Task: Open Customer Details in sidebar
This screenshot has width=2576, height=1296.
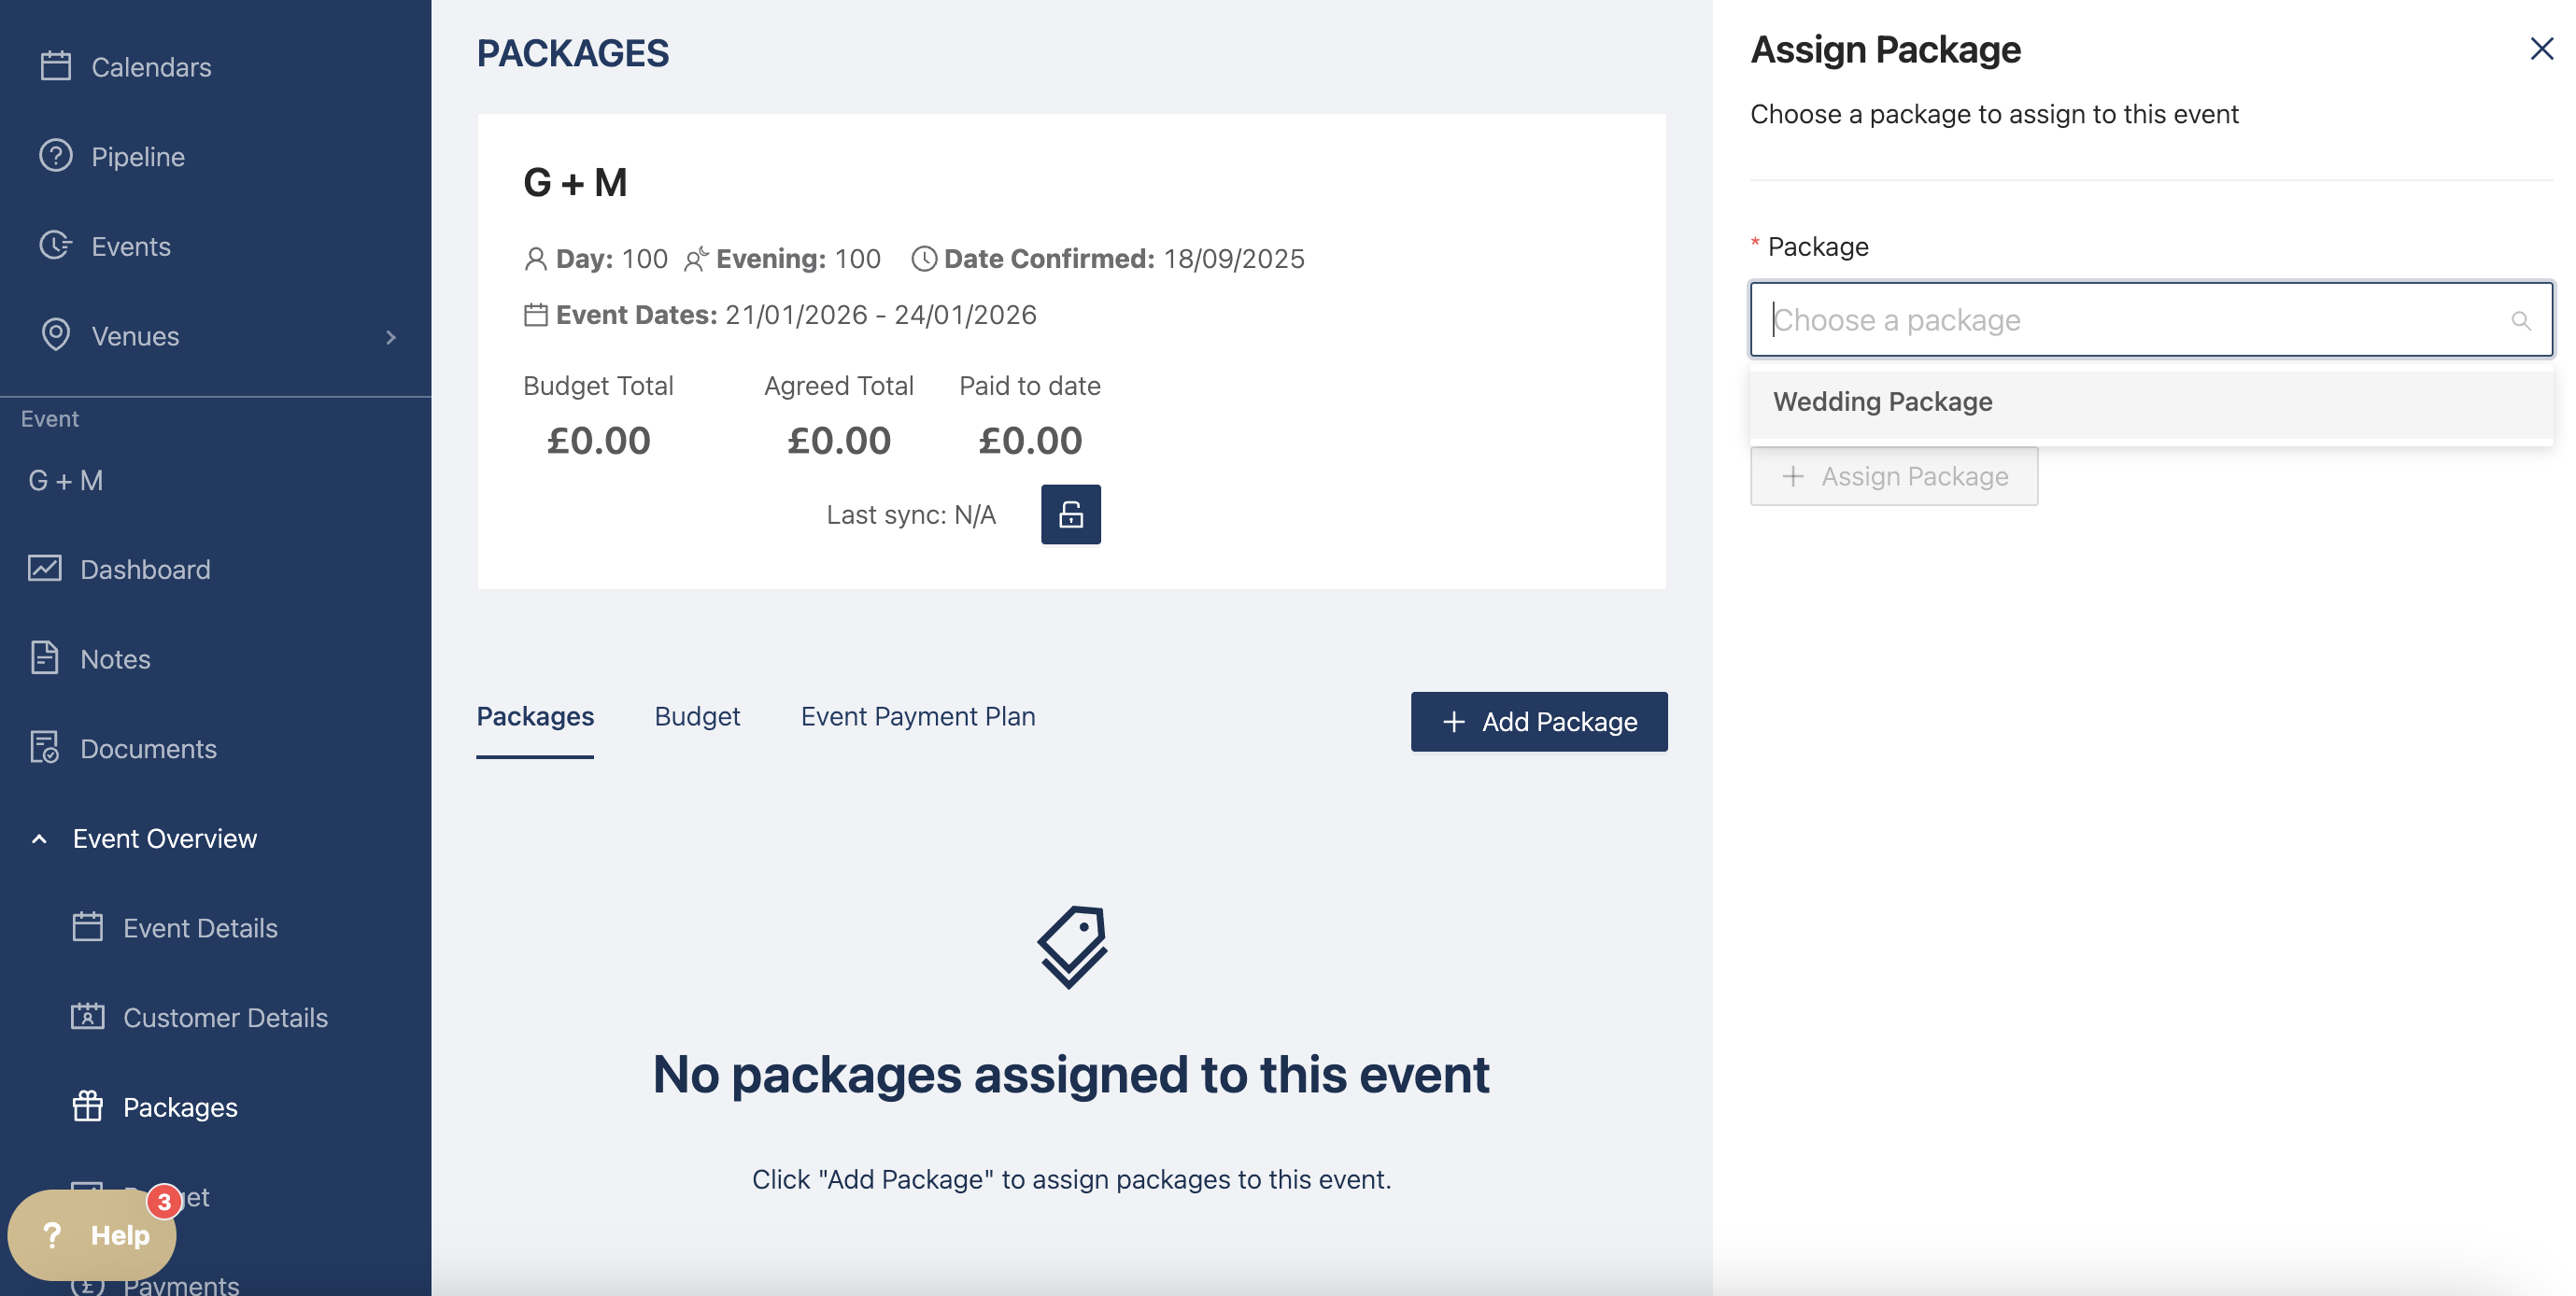Action: tap(225, 1017)
